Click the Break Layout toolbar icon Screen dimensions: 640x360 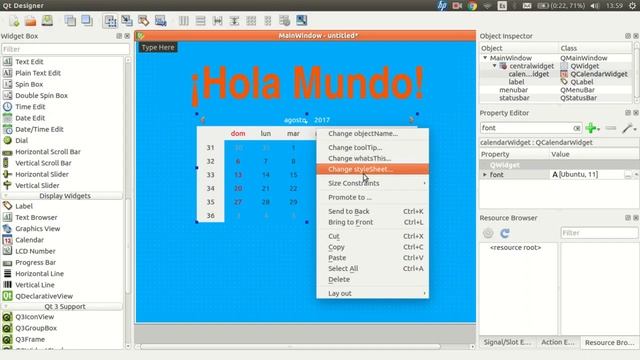[x=284, y=20]
